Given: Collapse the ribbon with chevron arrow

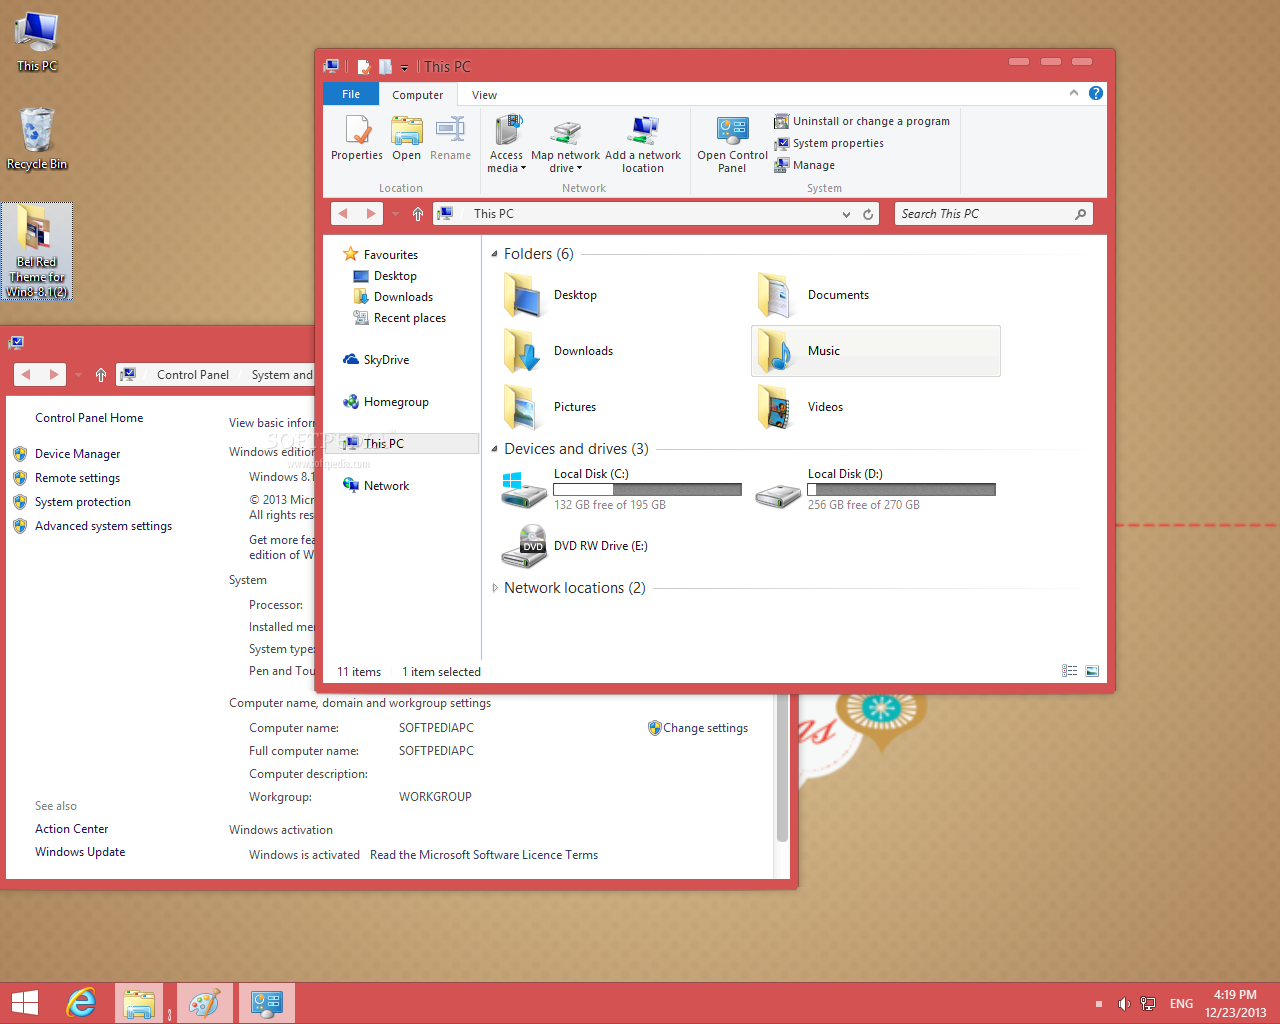Looking at the screenshot, I should point(1074,93).
